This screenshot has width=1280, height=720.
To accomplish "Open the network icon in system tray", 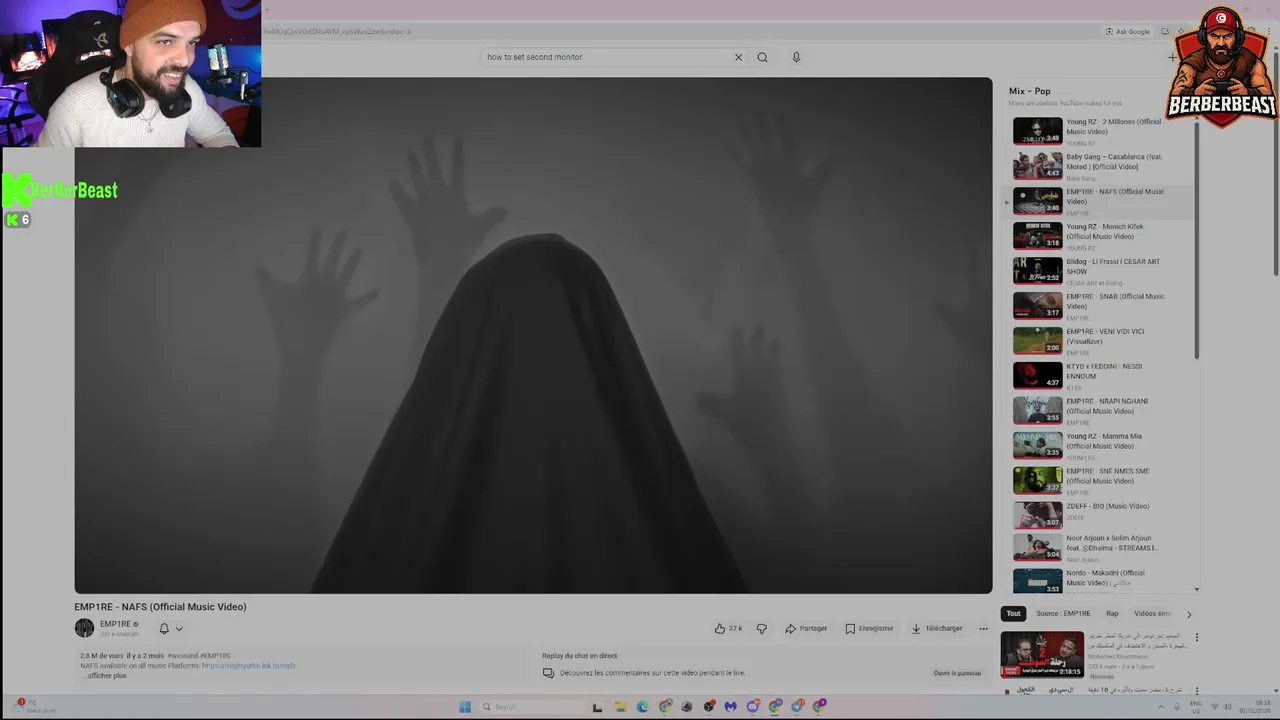I will (1213, 707).
